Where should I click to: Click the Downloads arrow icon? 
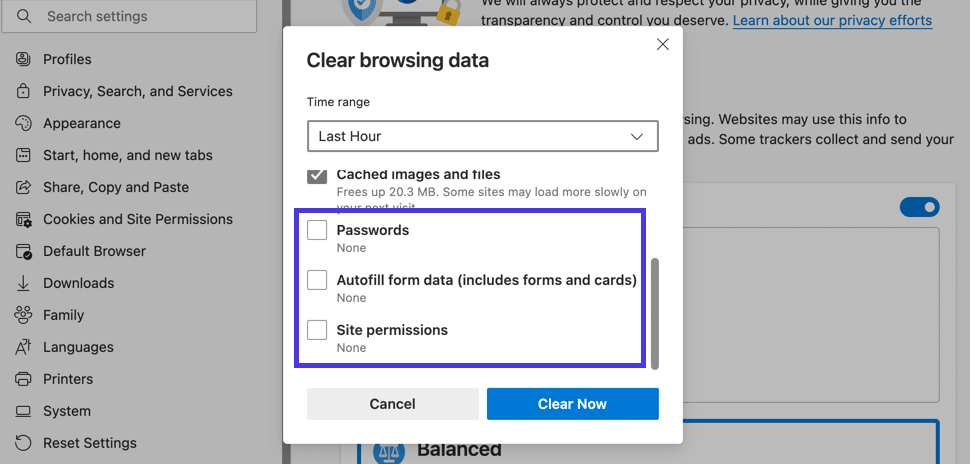pyautogui.click(x=23, y=283)
